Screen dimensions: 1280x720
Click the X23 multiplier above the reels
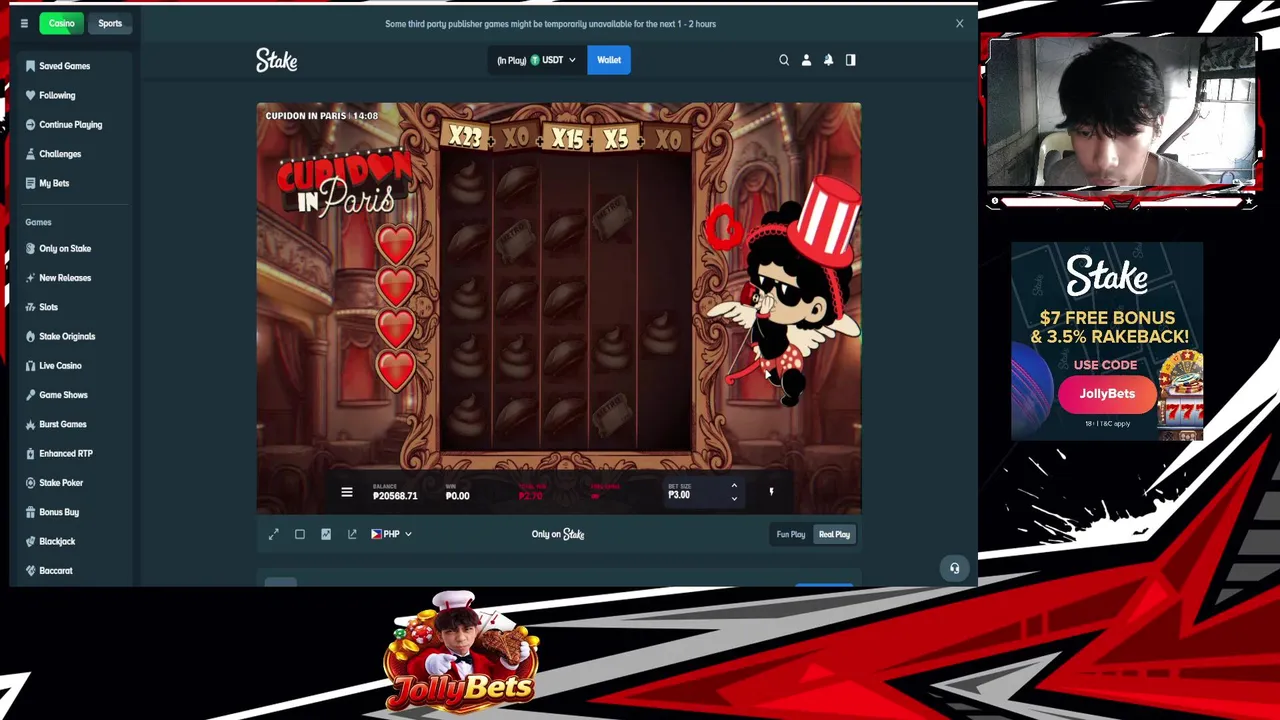point(465,136)
